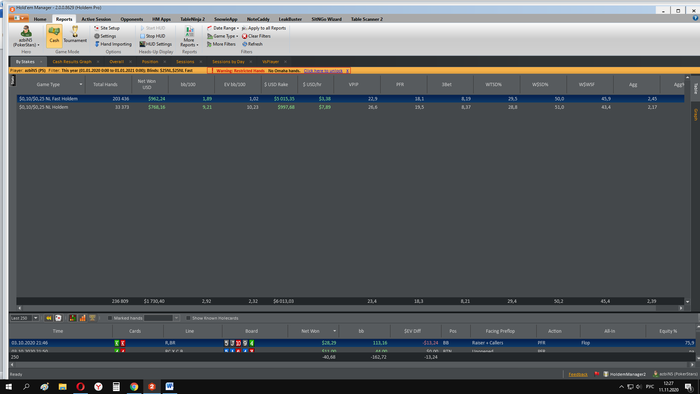Switch to Active Session ribbon tab
700x394 pixels.
(x=96, y=19)
